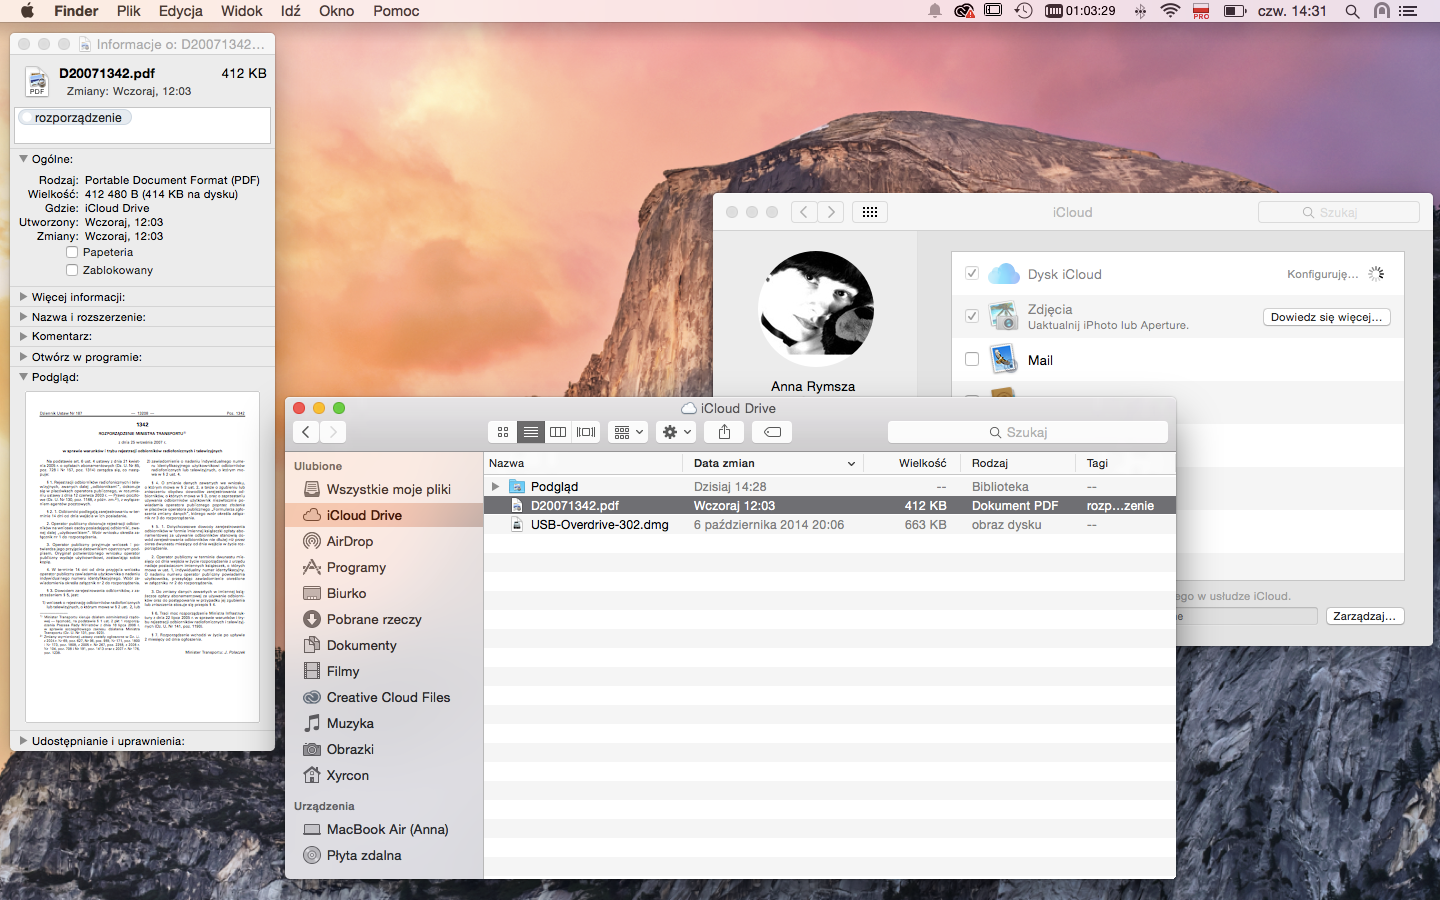Expand the Udostępnianie i uprawnienia section

[x=23, y=741]
